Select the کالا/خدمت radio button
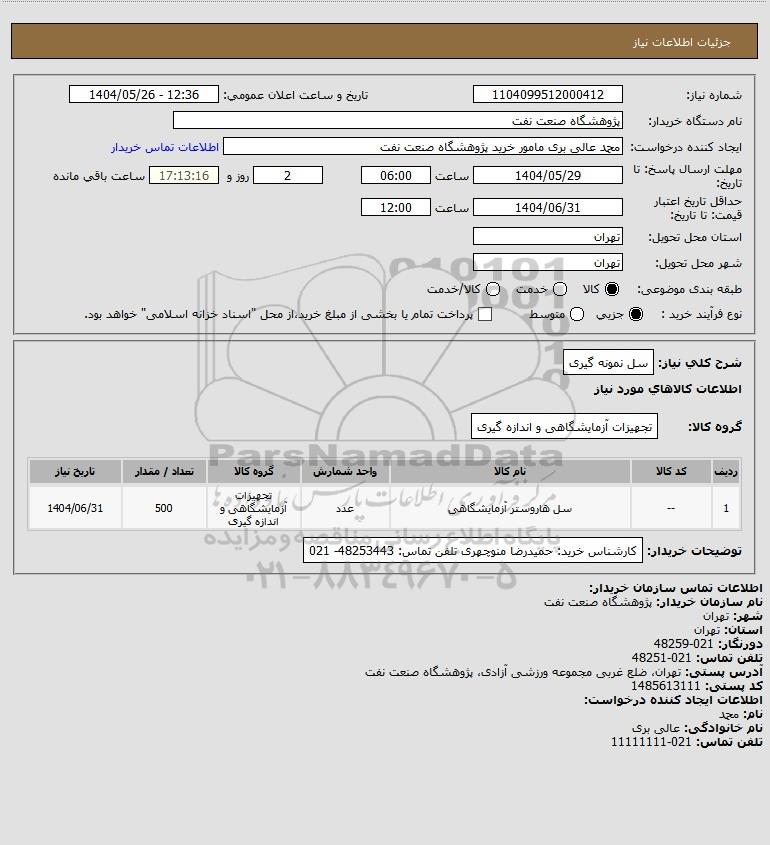770x845 pixels. (492, 289)
